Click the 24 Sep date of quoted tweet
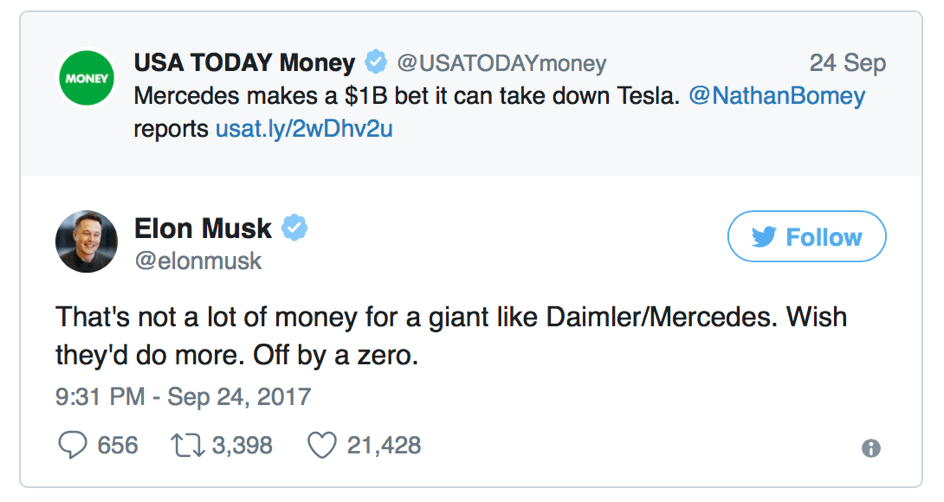This screenshot has width=944, height=502. pos(848,63)
